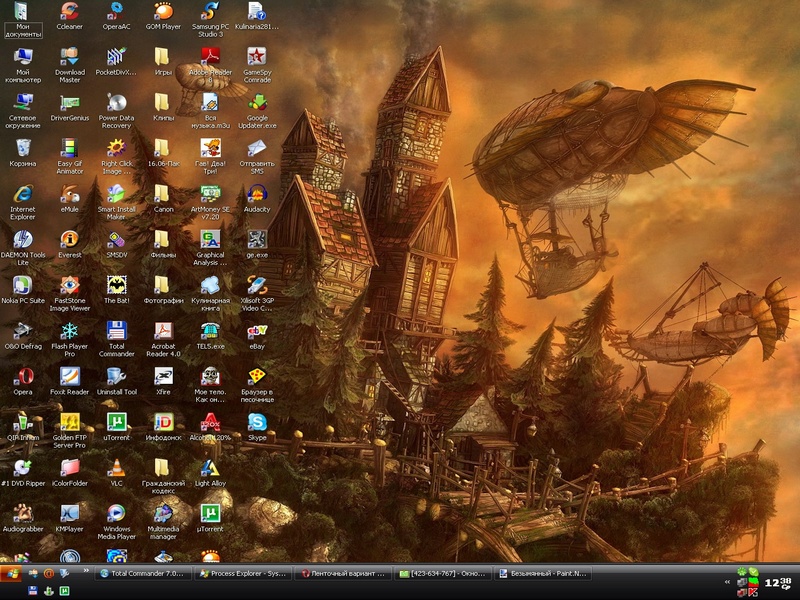Screen dimensions: 800x600
Task: Switch to Total Commander 7.0 taskbar button
Action: [x=143, y=573]
